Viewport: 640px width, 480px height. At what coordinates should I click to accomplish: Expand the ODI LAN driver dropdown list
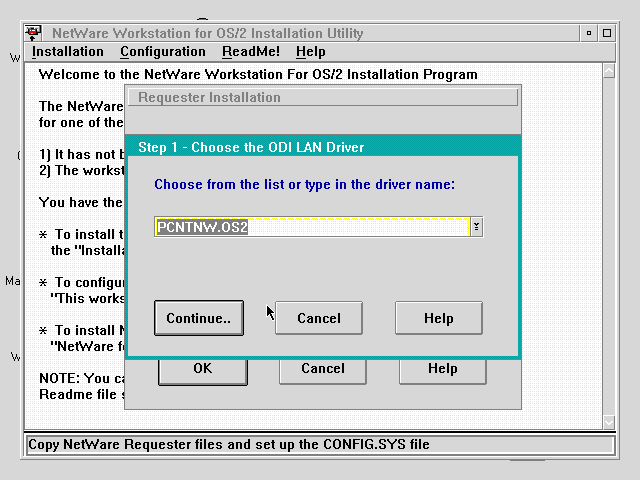coord(476,227)
